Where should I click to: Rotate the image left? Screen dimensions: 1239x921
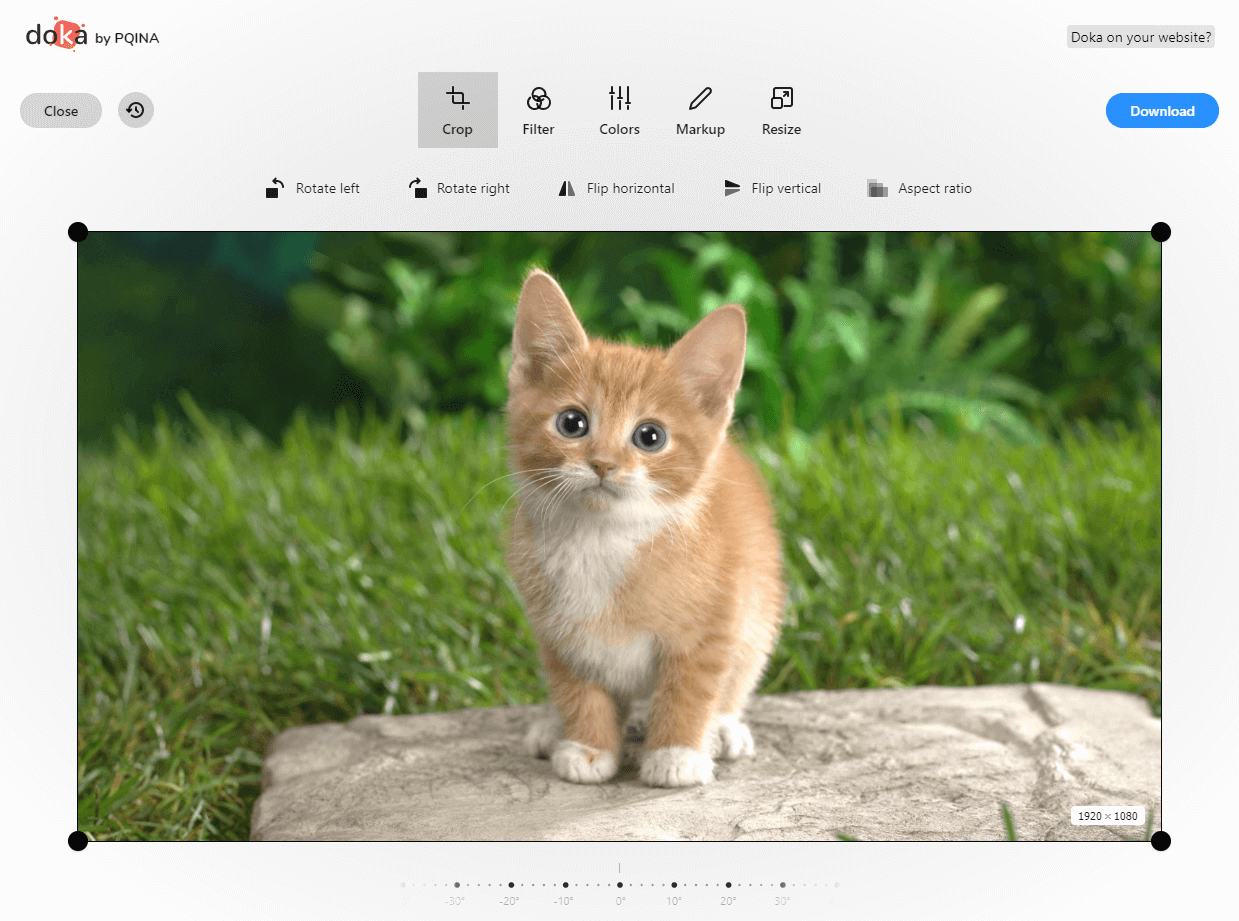tap(312, 188)
